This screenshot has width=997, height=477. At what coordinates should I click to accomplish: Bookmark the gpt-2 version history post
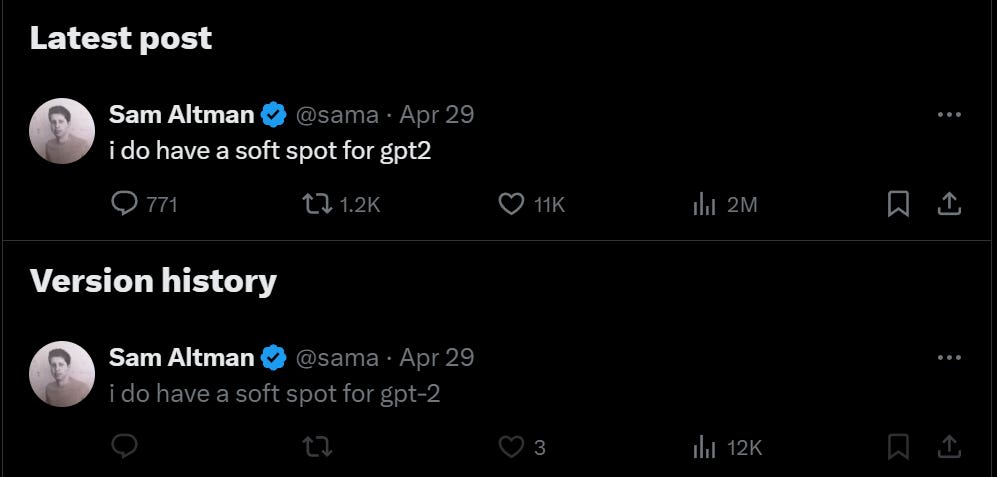[x=898, y=447]
